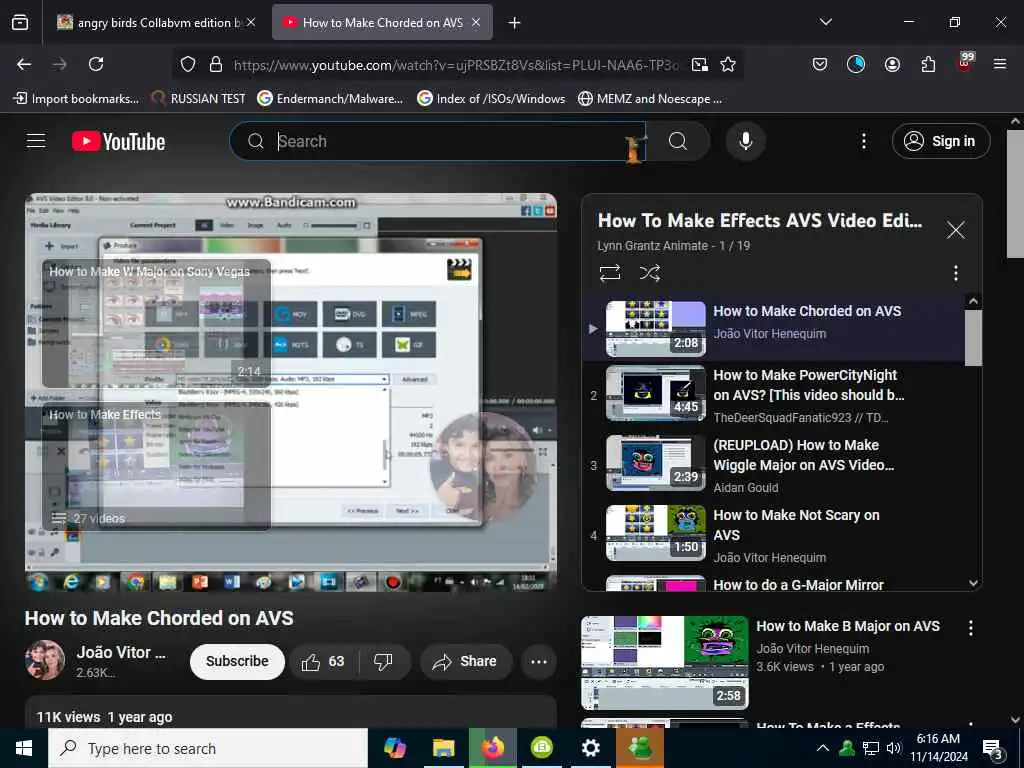The image size is (1024, 768).
Task: Click the How to Make W Major end-screen card
Action: [x=156, y=323]
